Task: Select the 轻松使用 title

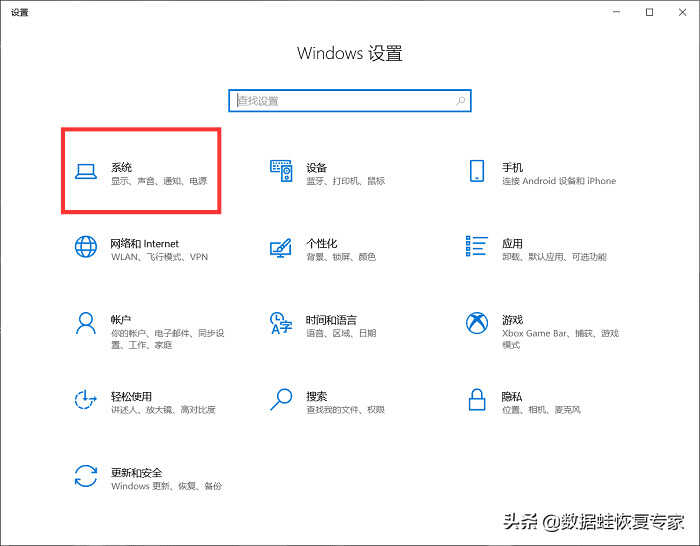Action: click(131, 396)
